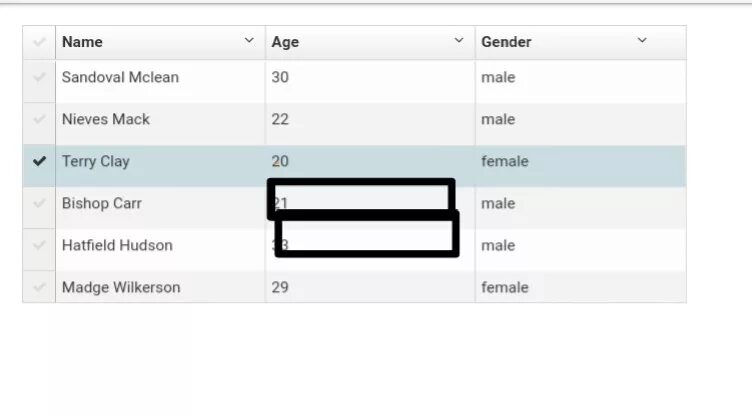Sort by the Name column header
This screenshot has width=752, height=416.
pyautogui.click(x=82, y=42)
